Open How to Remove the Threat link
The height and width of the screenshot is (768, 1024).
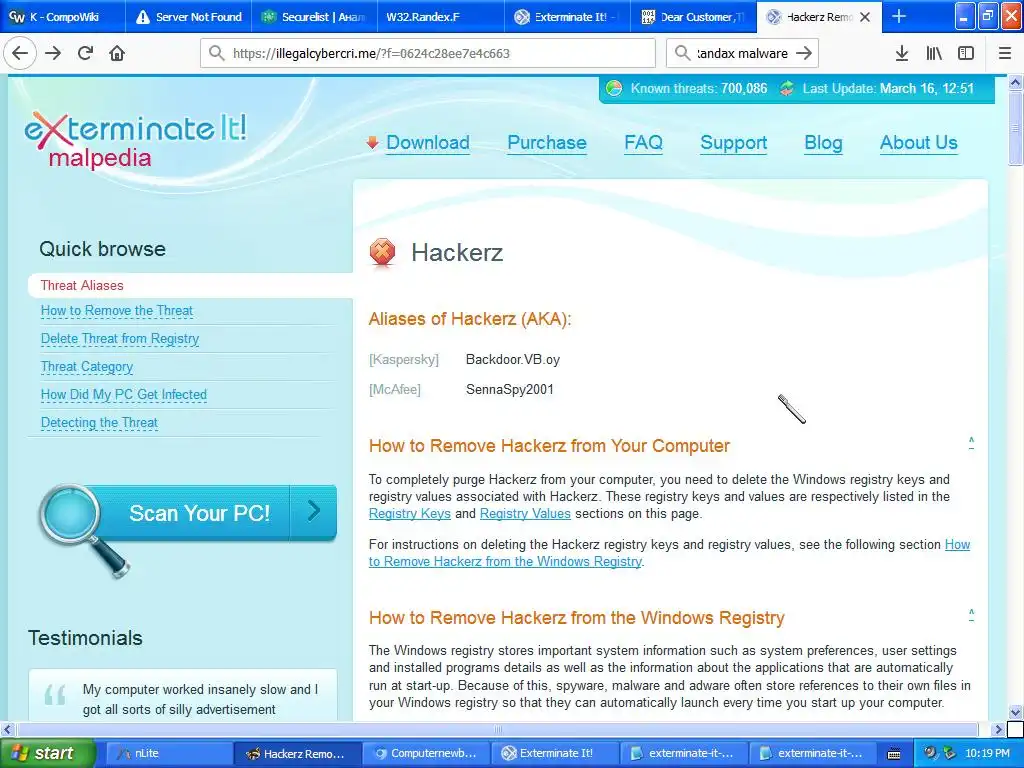117,311
